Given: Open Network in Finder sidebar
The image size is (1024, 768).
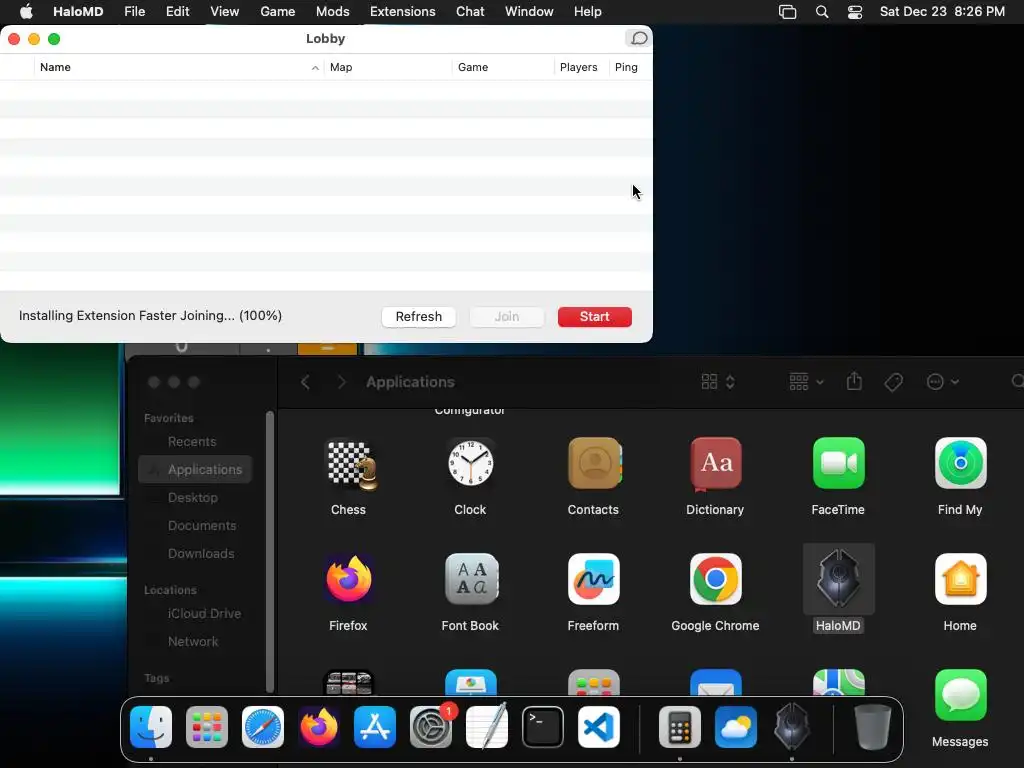Looking at the screenshot, I should point(193,642).
